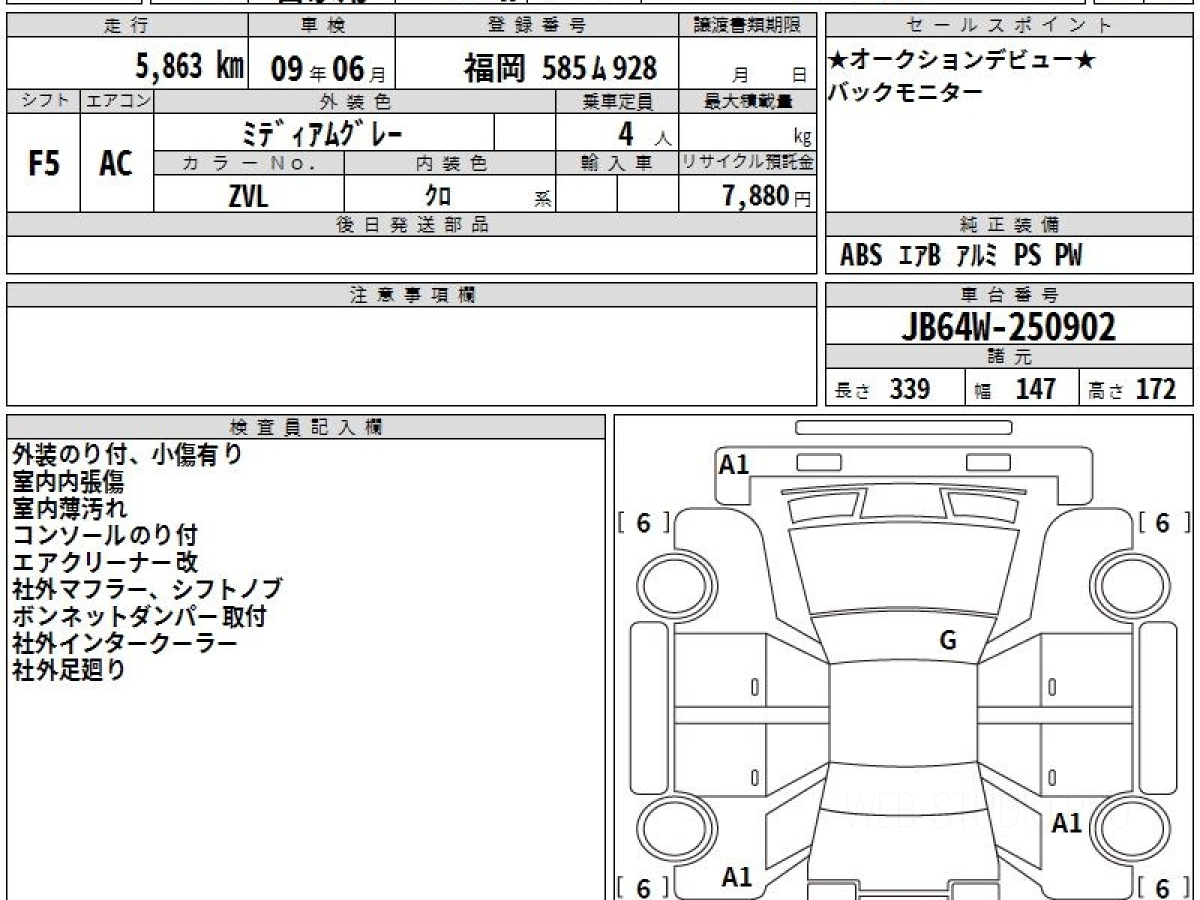Click the G mark on the windshield
1200x900 pixels.
[948, 641]
